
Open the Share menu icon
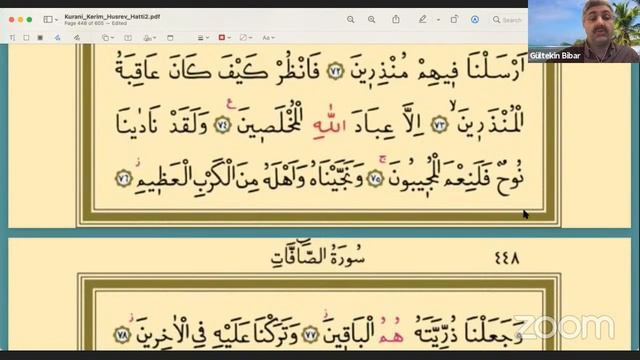point(396,19)
